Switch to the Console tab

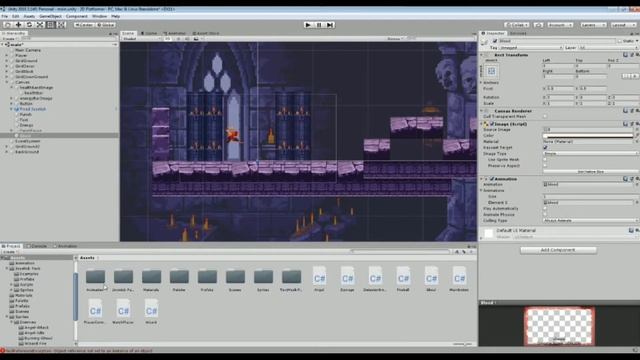37,246
